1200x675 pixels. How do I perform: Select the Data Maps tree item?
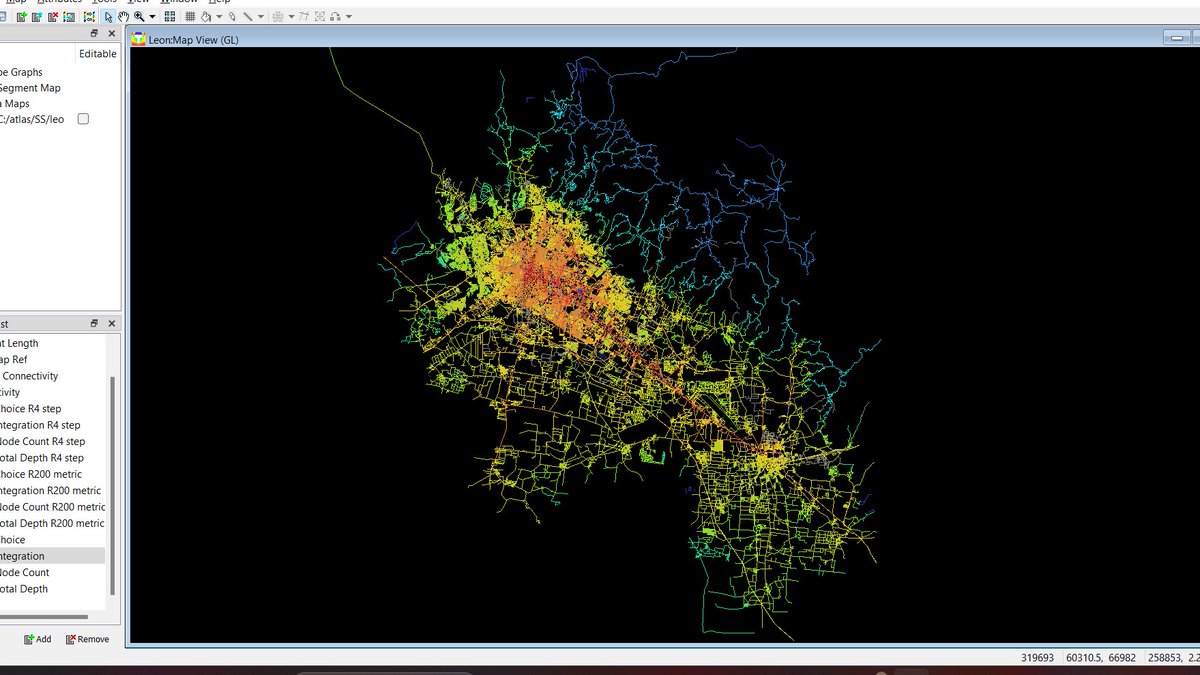click(x=15, y=103)
